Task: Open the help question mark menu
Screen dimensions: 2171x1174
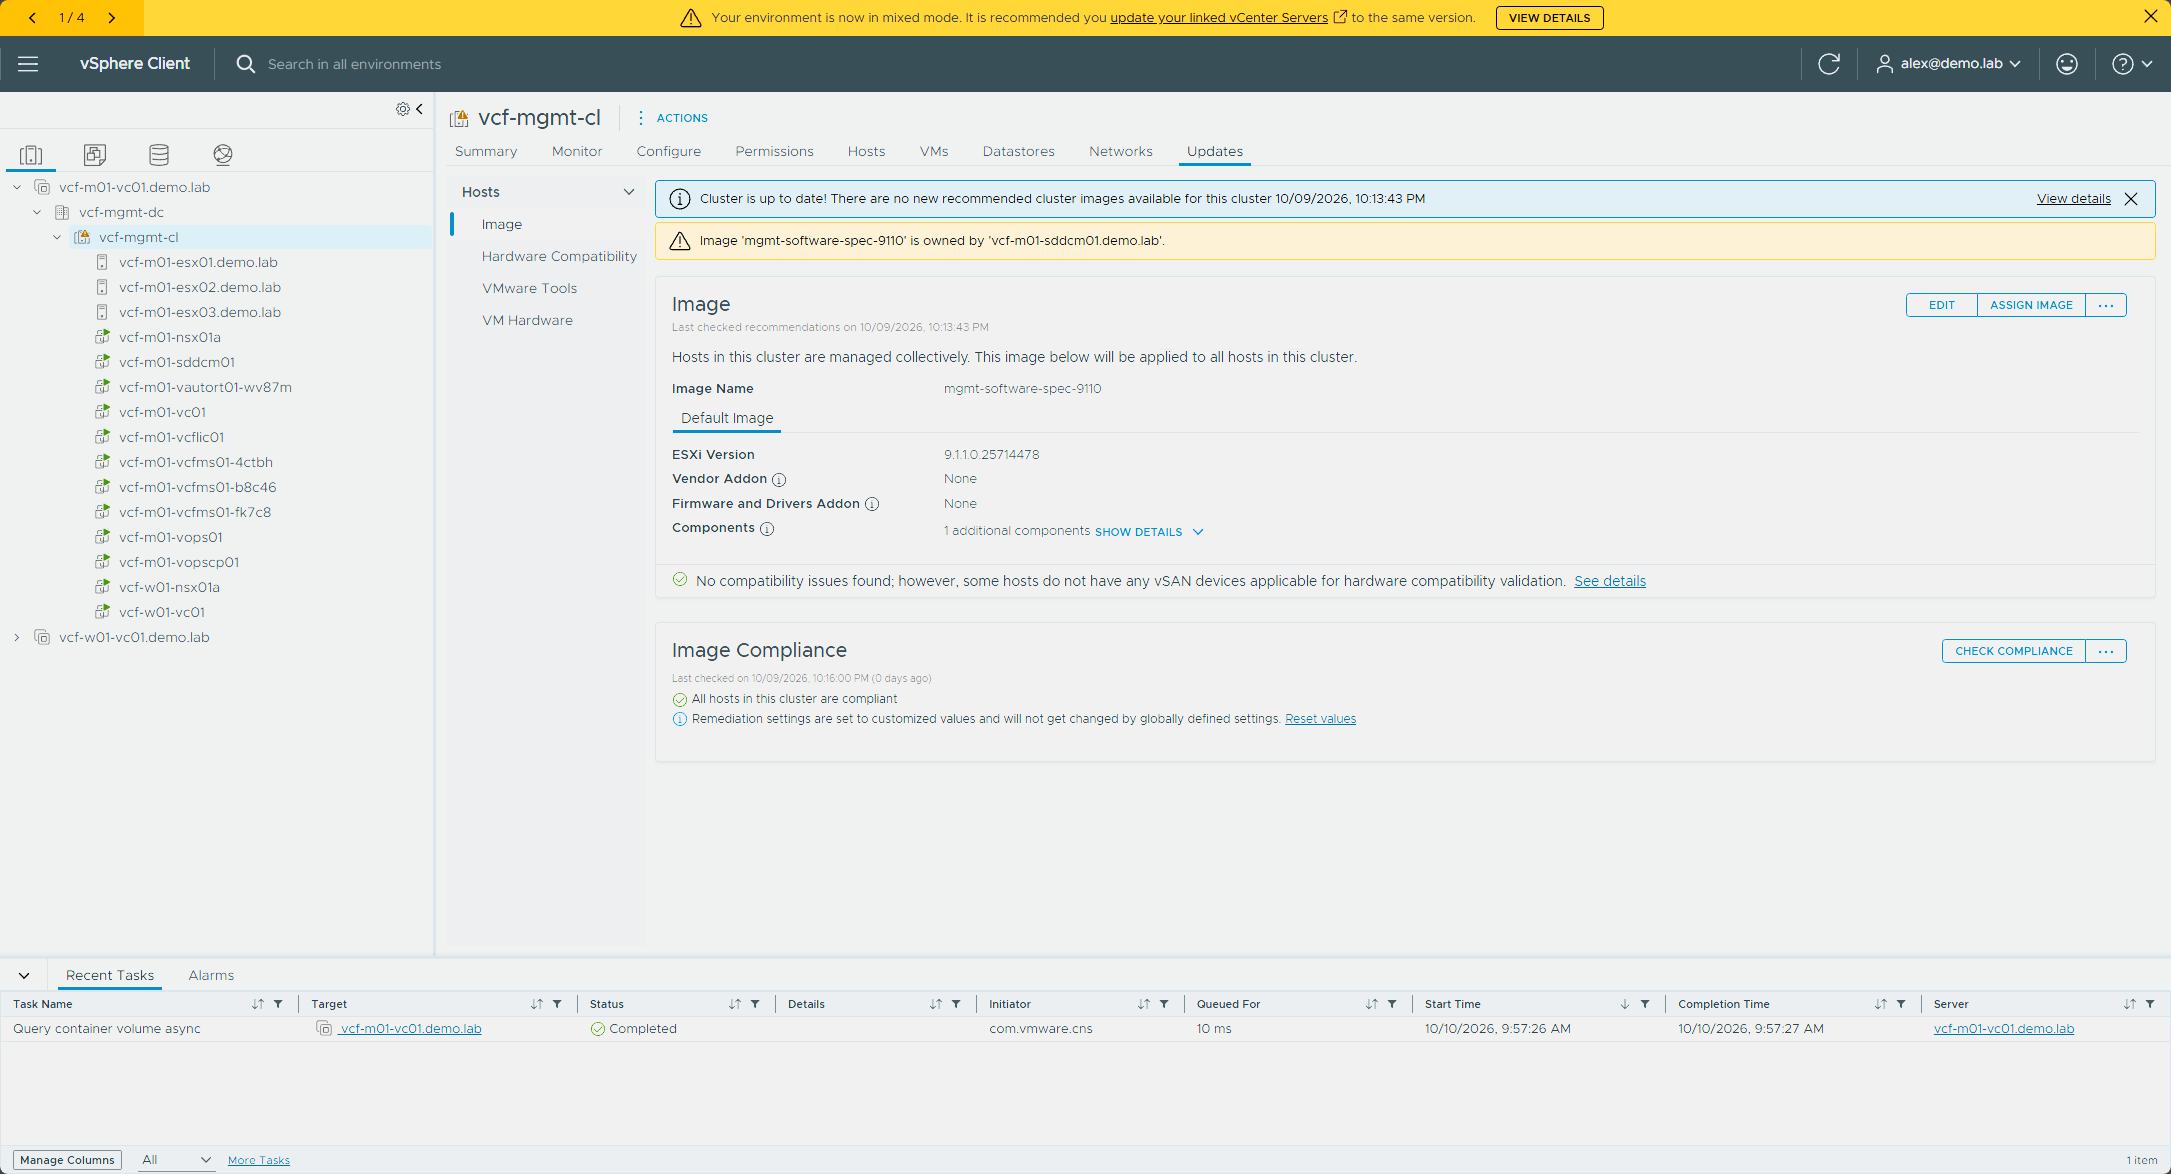Action: pyautogui.click(x=2132, y=64)
